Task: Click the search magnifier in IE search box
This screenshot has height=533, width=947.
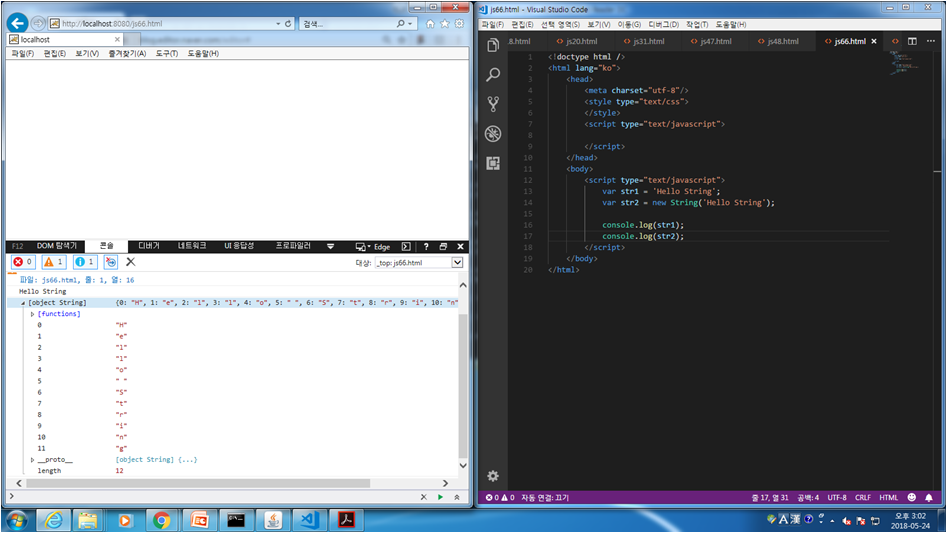Action: tap(400, 24)
